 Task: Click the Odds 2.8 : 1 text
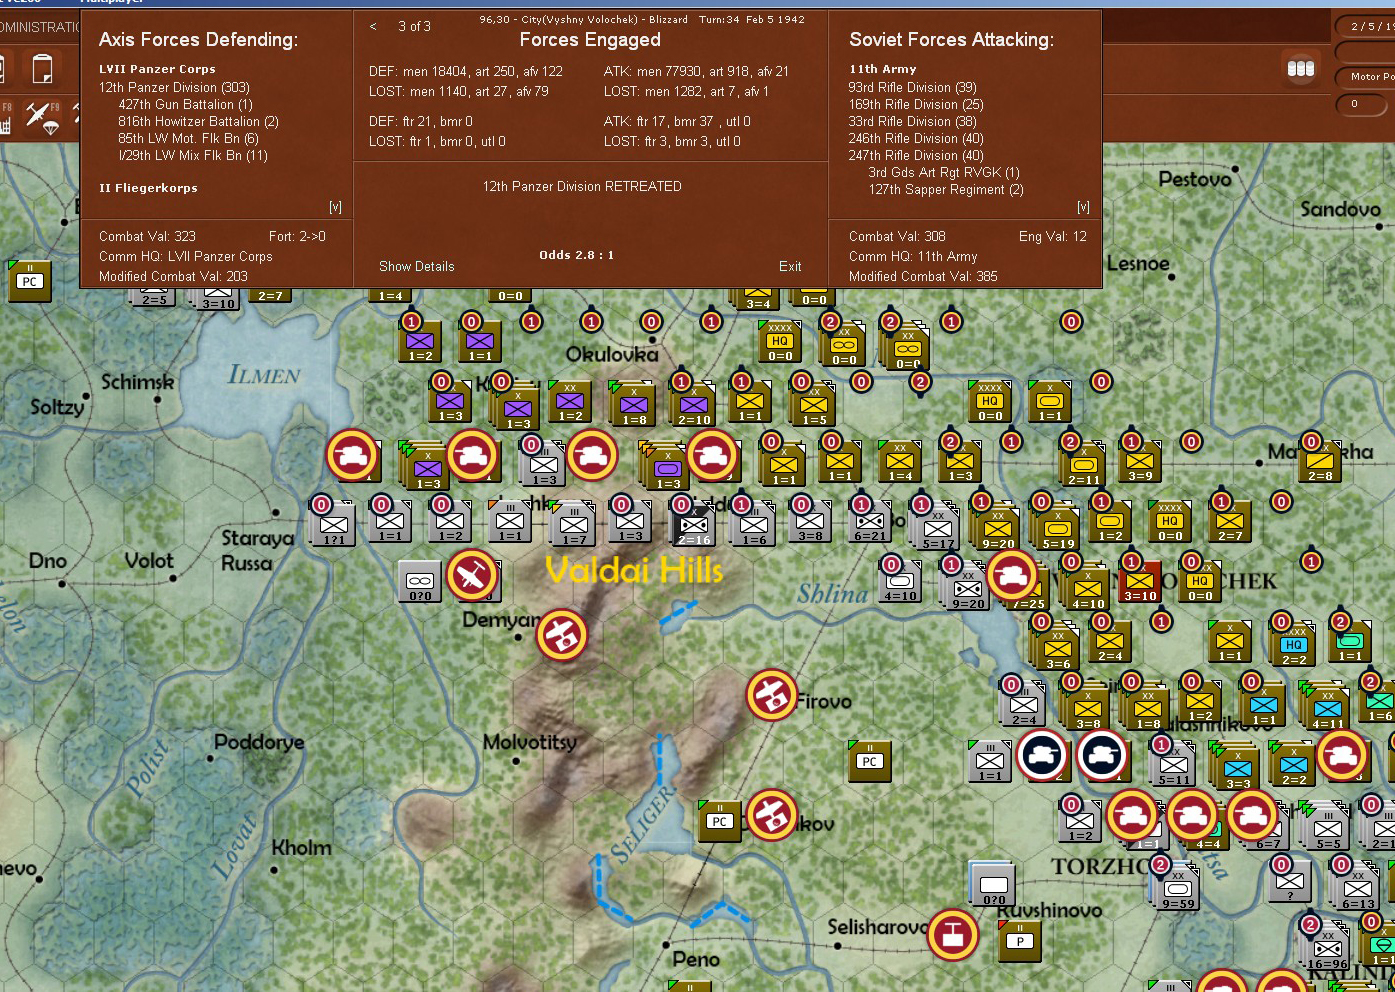click(x=576, y=255)
